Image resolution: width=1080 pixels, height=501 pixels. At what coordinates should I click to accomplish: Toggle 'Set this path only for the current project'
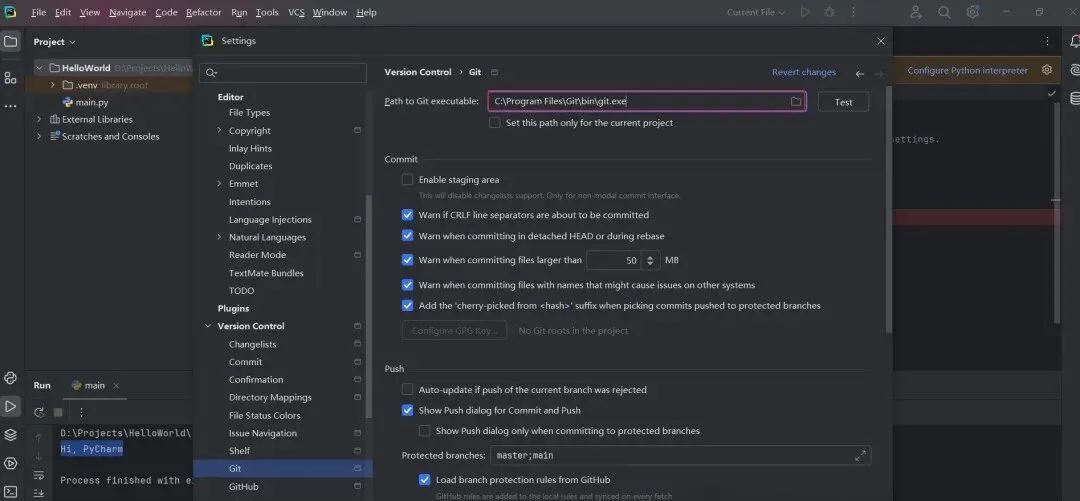495,123
